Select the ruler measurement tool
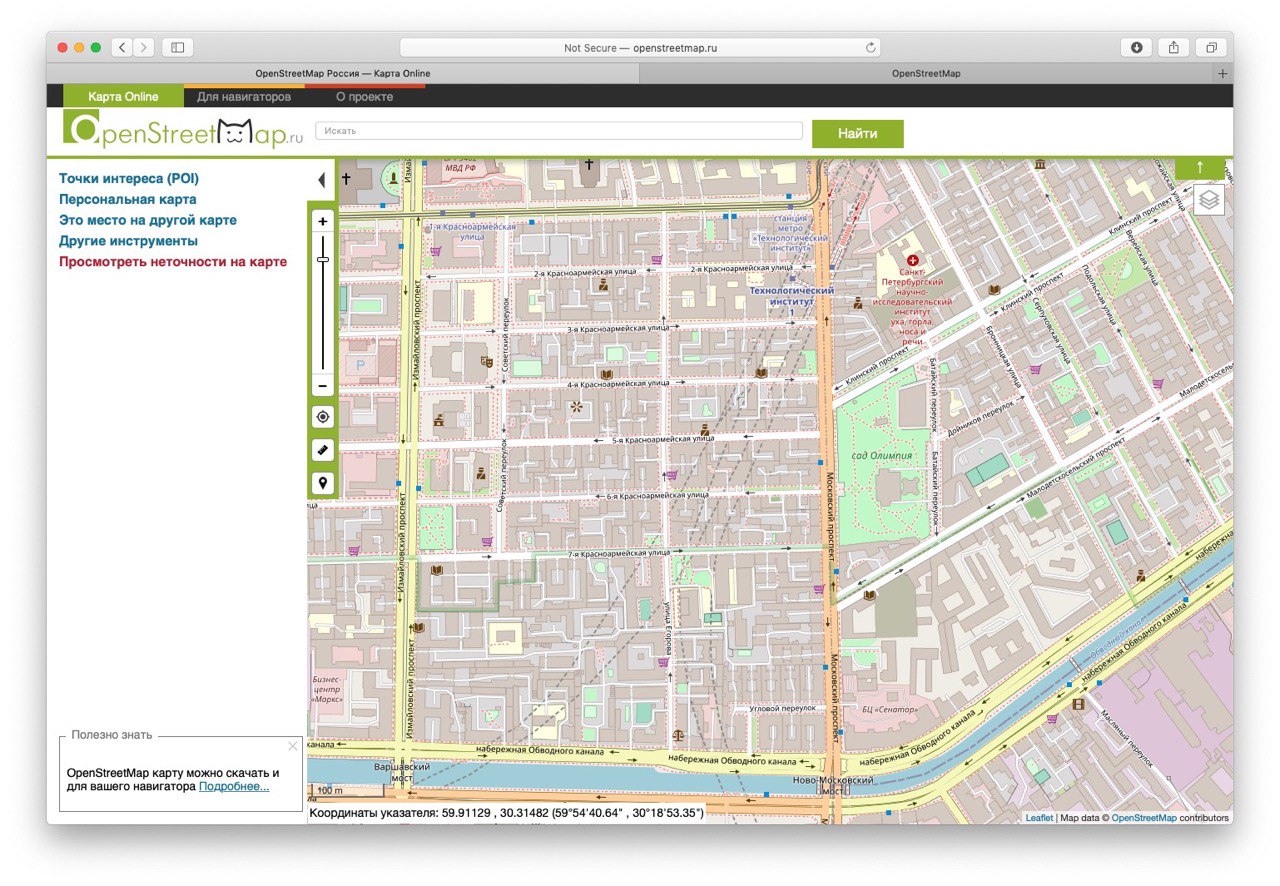 point(322,450)
